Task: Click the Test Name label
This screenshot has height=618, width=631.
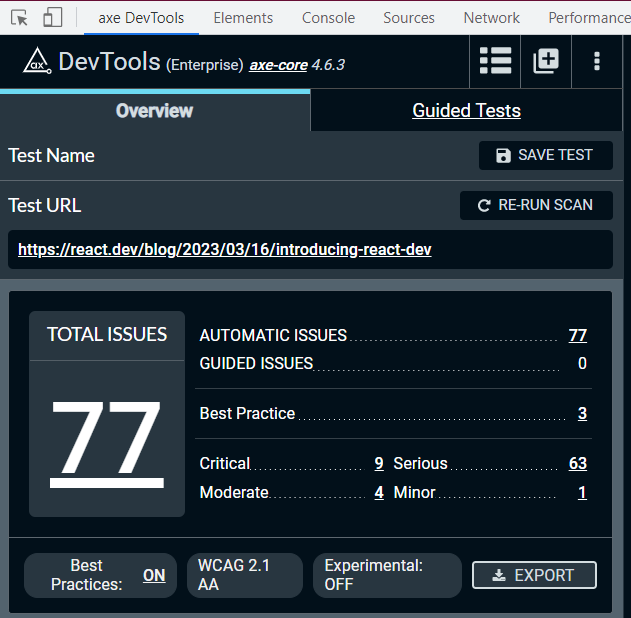Action: 52,155
